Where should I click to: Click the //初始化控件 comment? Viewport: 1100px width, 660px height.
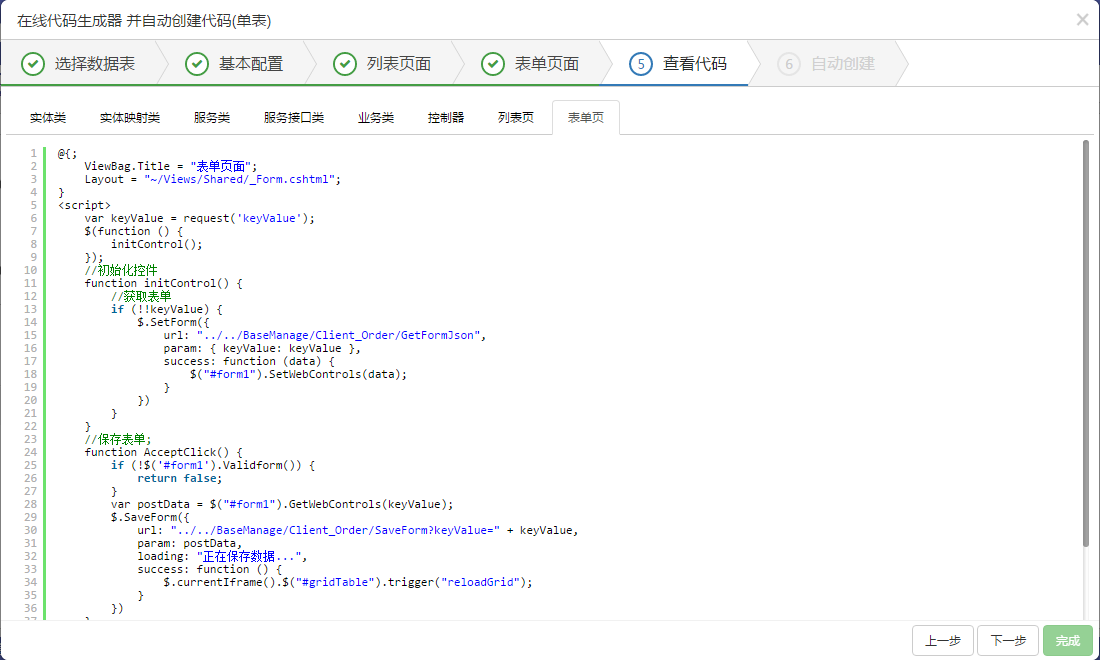click(x=121, y=270)
